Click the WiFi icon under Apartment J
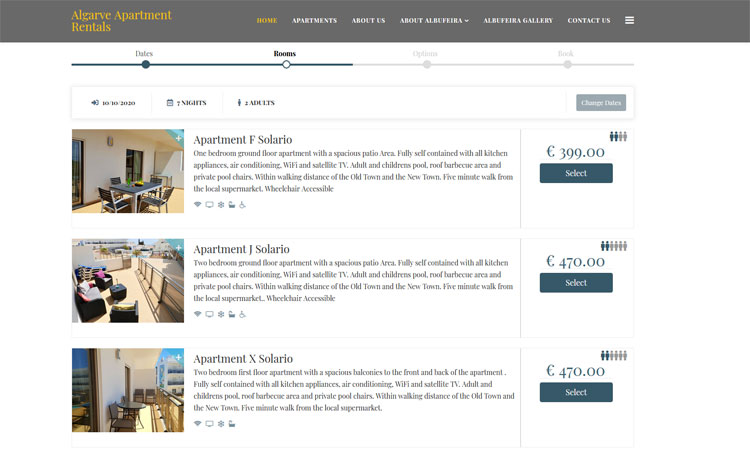This screenshot has width=750, height=450. (x=198, y=314)
